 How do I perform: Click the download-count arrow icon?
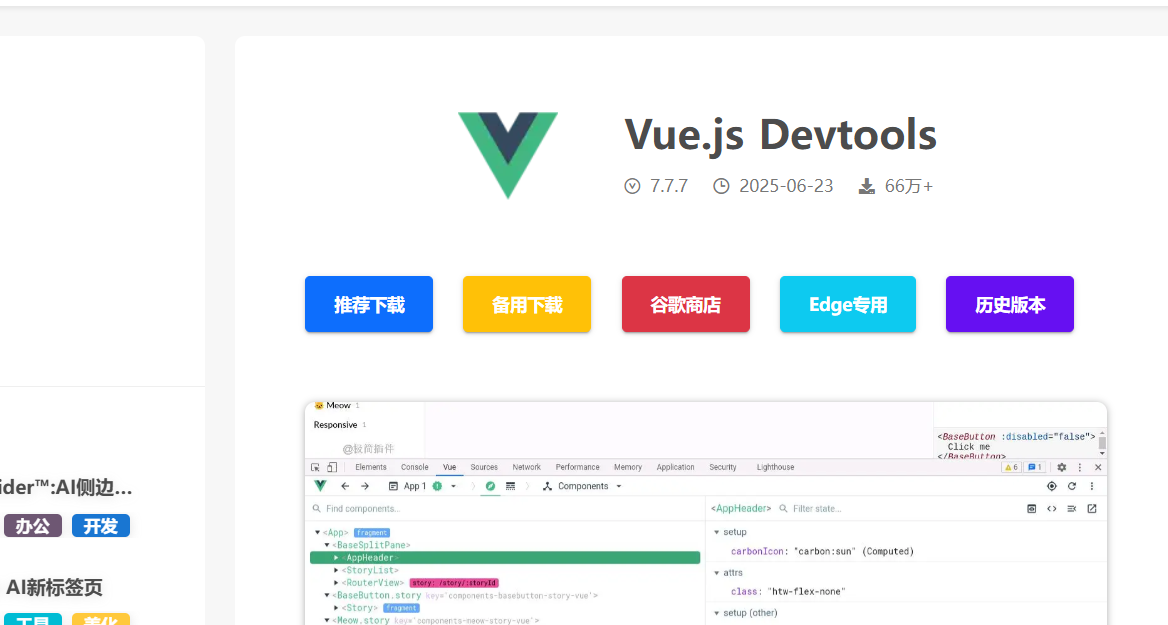point(866,186)
